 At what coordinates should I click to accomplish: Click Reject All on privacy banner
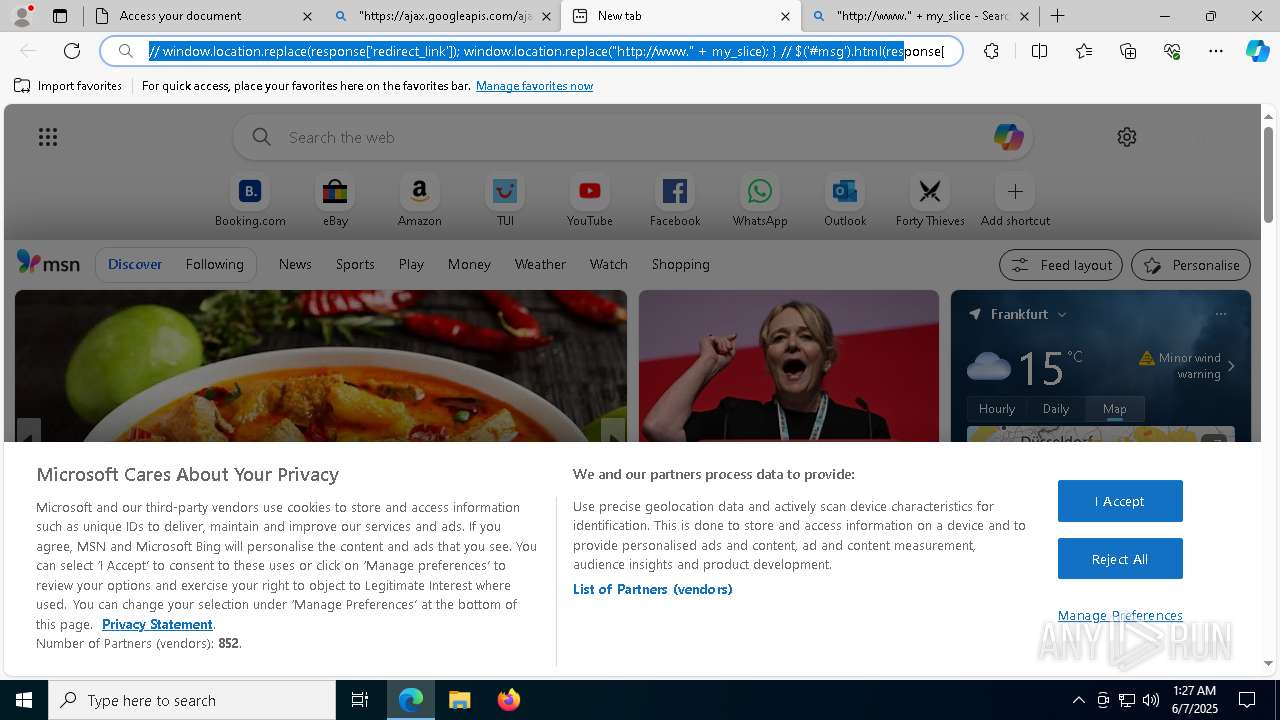coord(1120,559)
